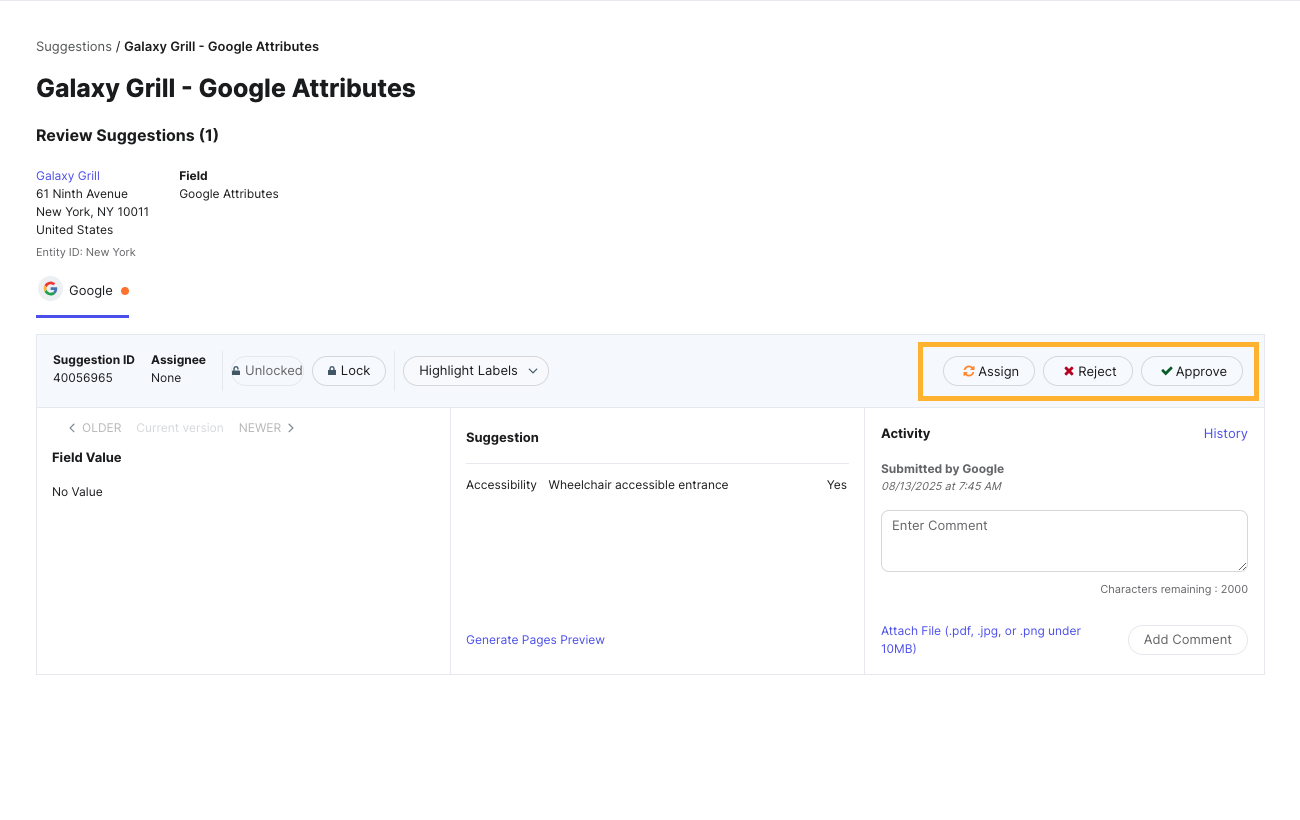This screenshot has height=820, width=1300.
Task: Click the open-lock icon on the Unlocked button
Action: coord(239,370)
